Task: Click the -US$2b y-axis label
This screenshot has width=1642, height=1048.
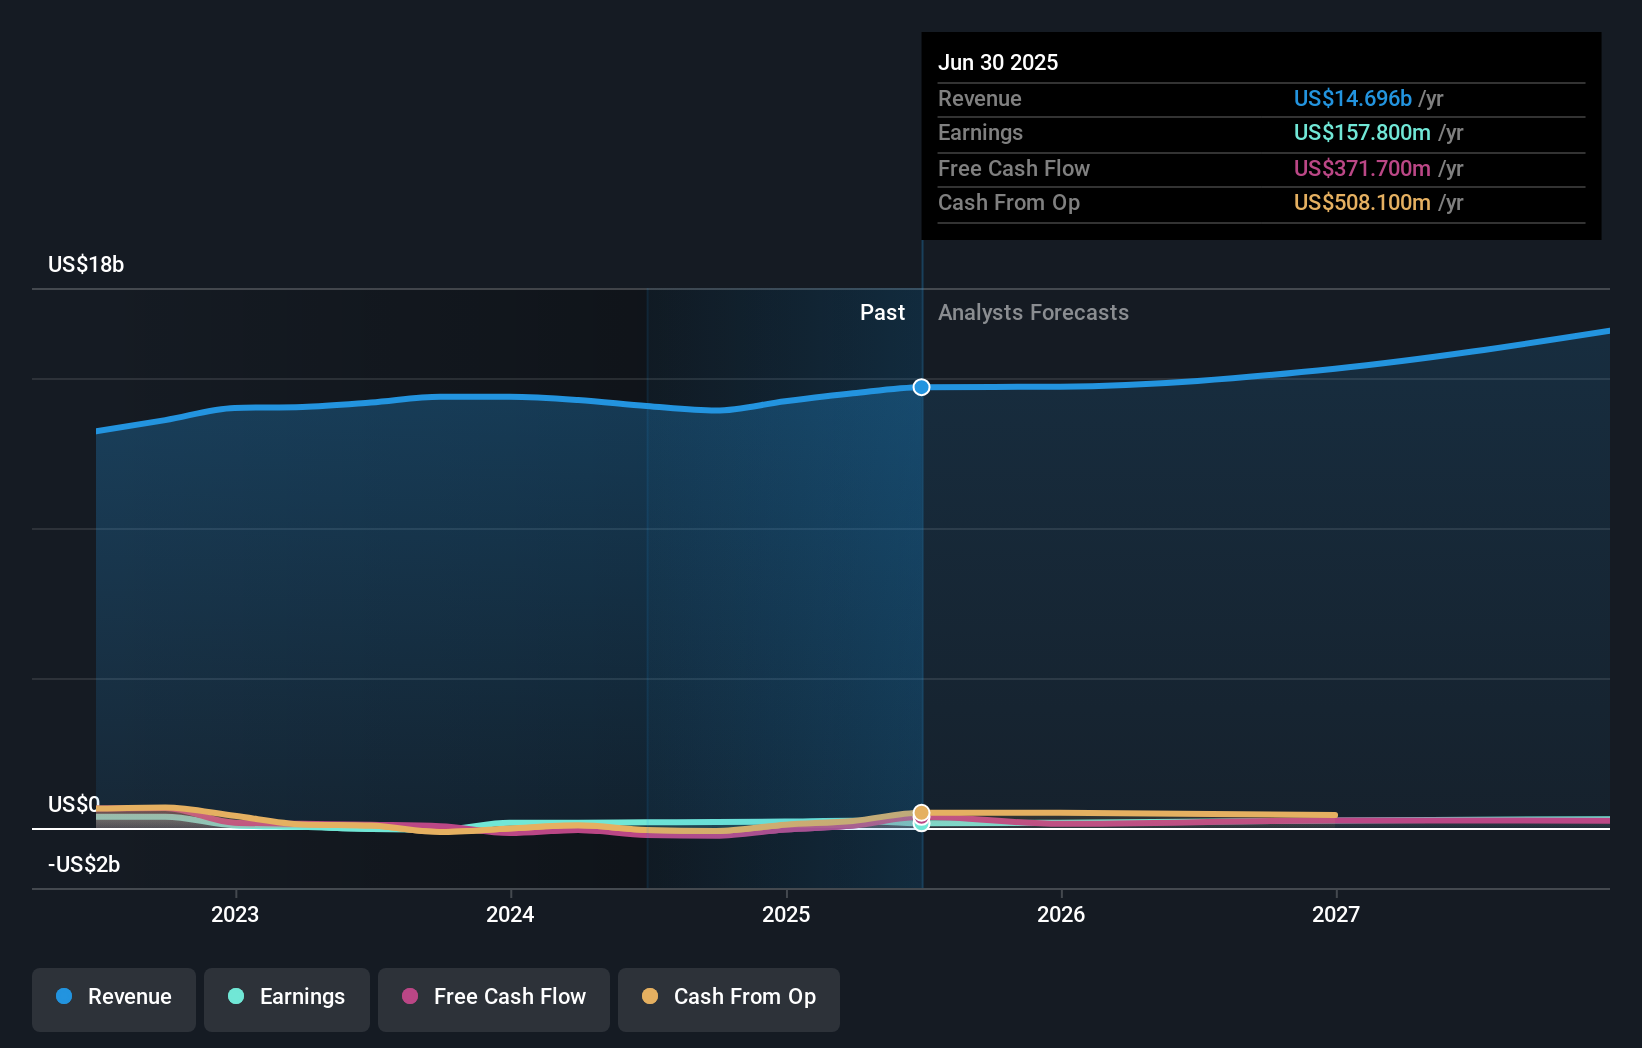Action: 84,864
